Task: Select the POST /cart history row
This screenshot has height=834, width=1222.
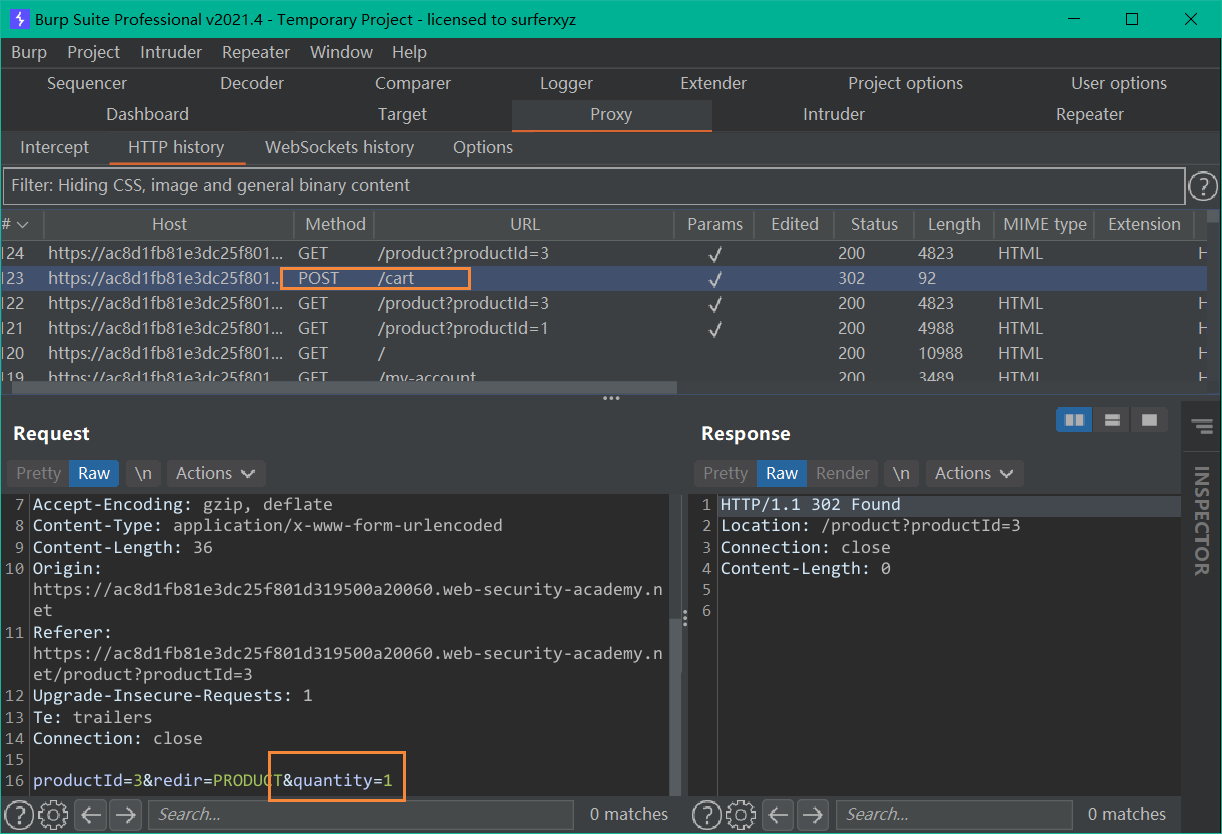Action: point(603,278)
